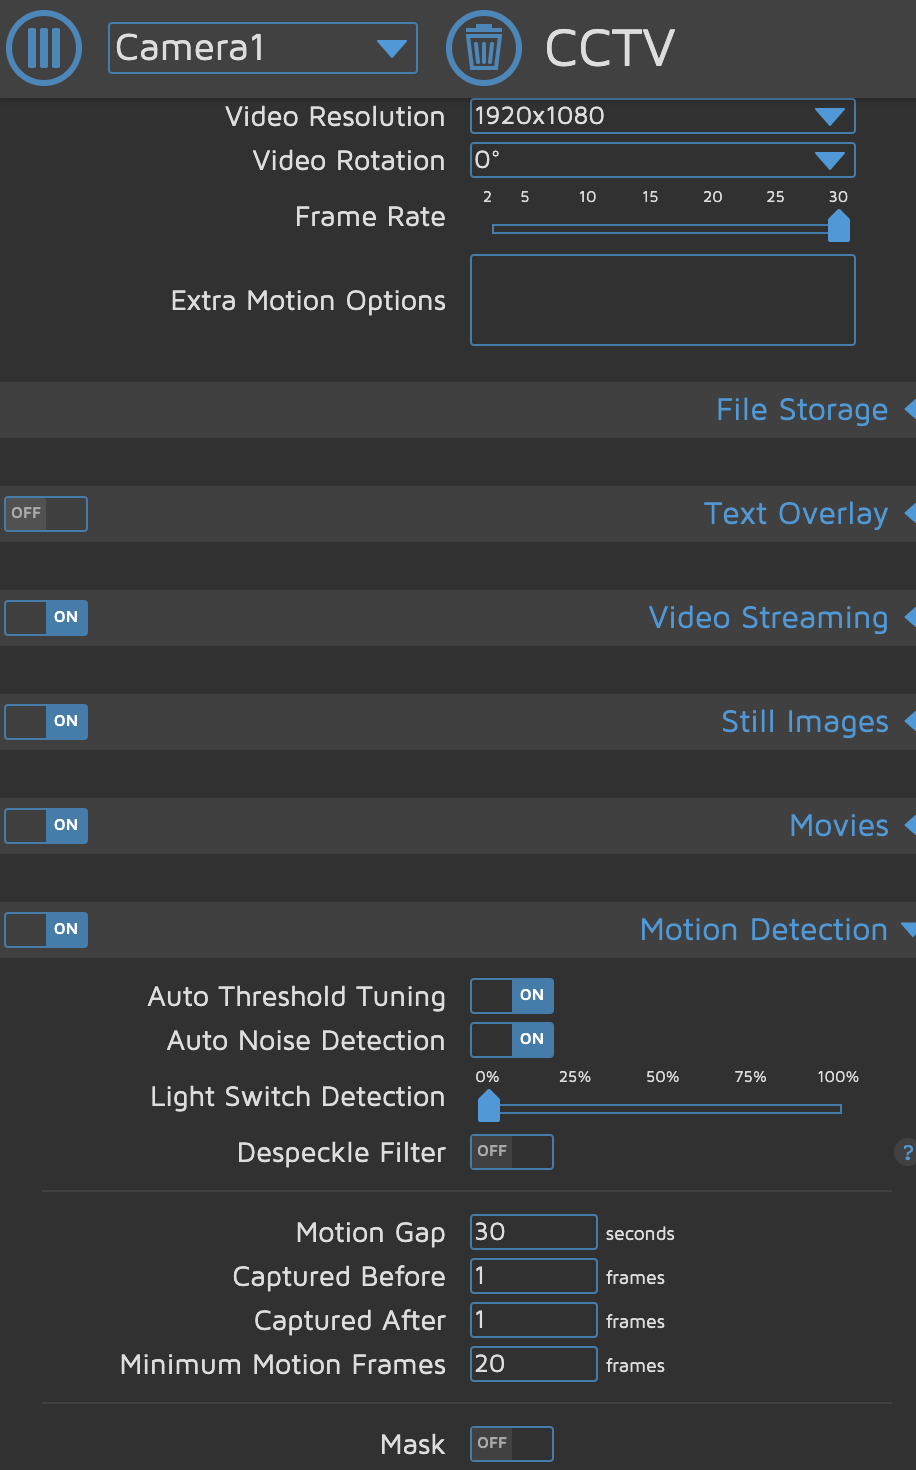This screenshot has width=916, height=1470.
Task: Turn off the Movies switch
Action: [46, 826]
